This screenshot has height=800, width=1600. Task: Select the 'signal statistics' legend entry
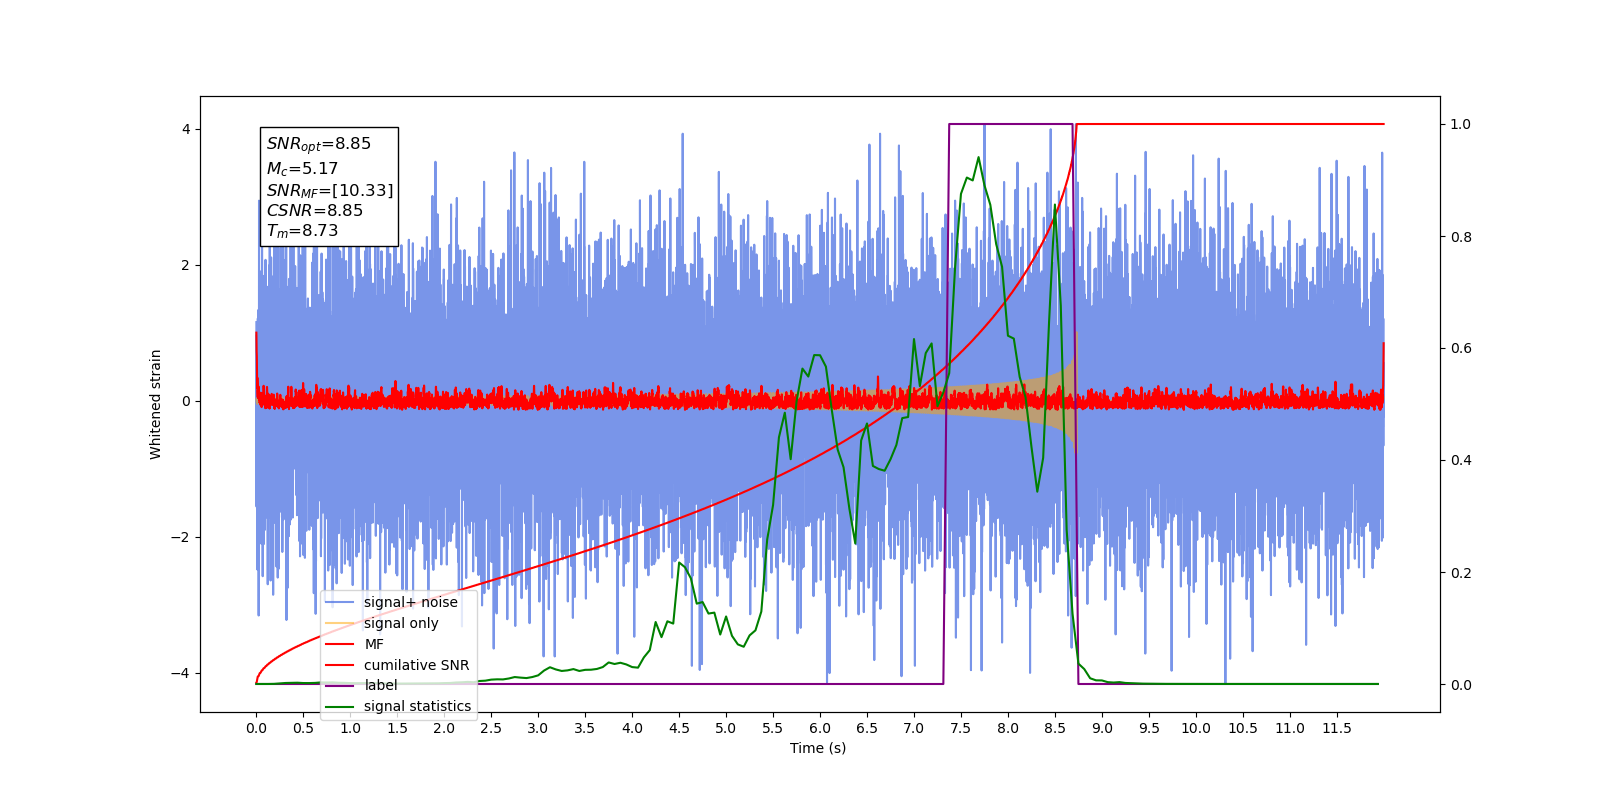pos(399,706)
